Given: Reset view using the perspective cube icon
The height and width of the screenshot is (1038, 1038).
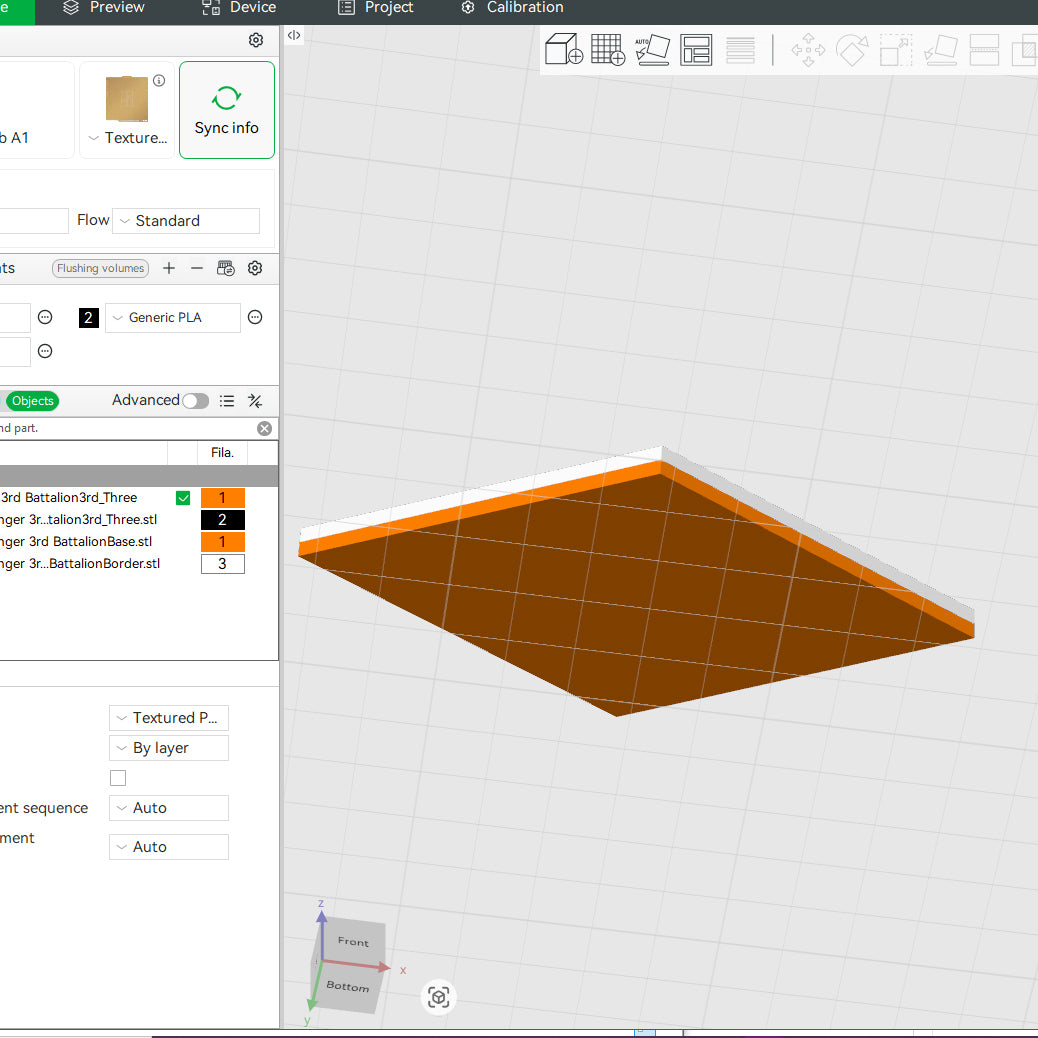Looking at the screenshot, I should point(438,997).
